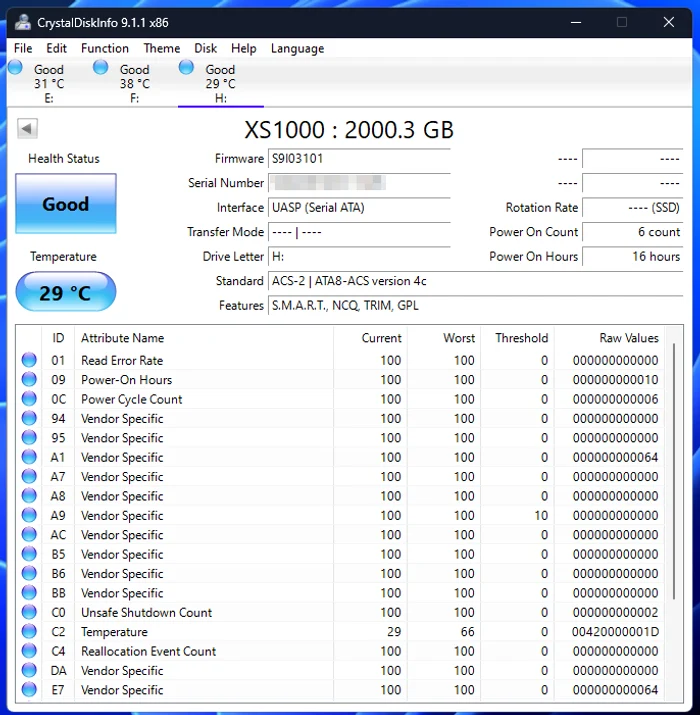
Task: Switch to the F: 38 °C drive tab text
Action: click(135, 83)
